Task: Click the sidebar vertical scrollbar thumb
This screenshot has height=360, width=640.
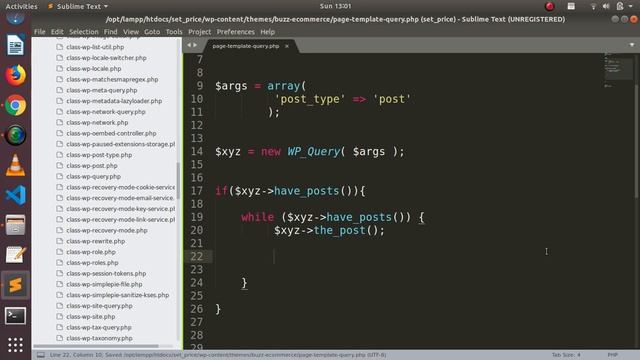Action: (178, 180)
